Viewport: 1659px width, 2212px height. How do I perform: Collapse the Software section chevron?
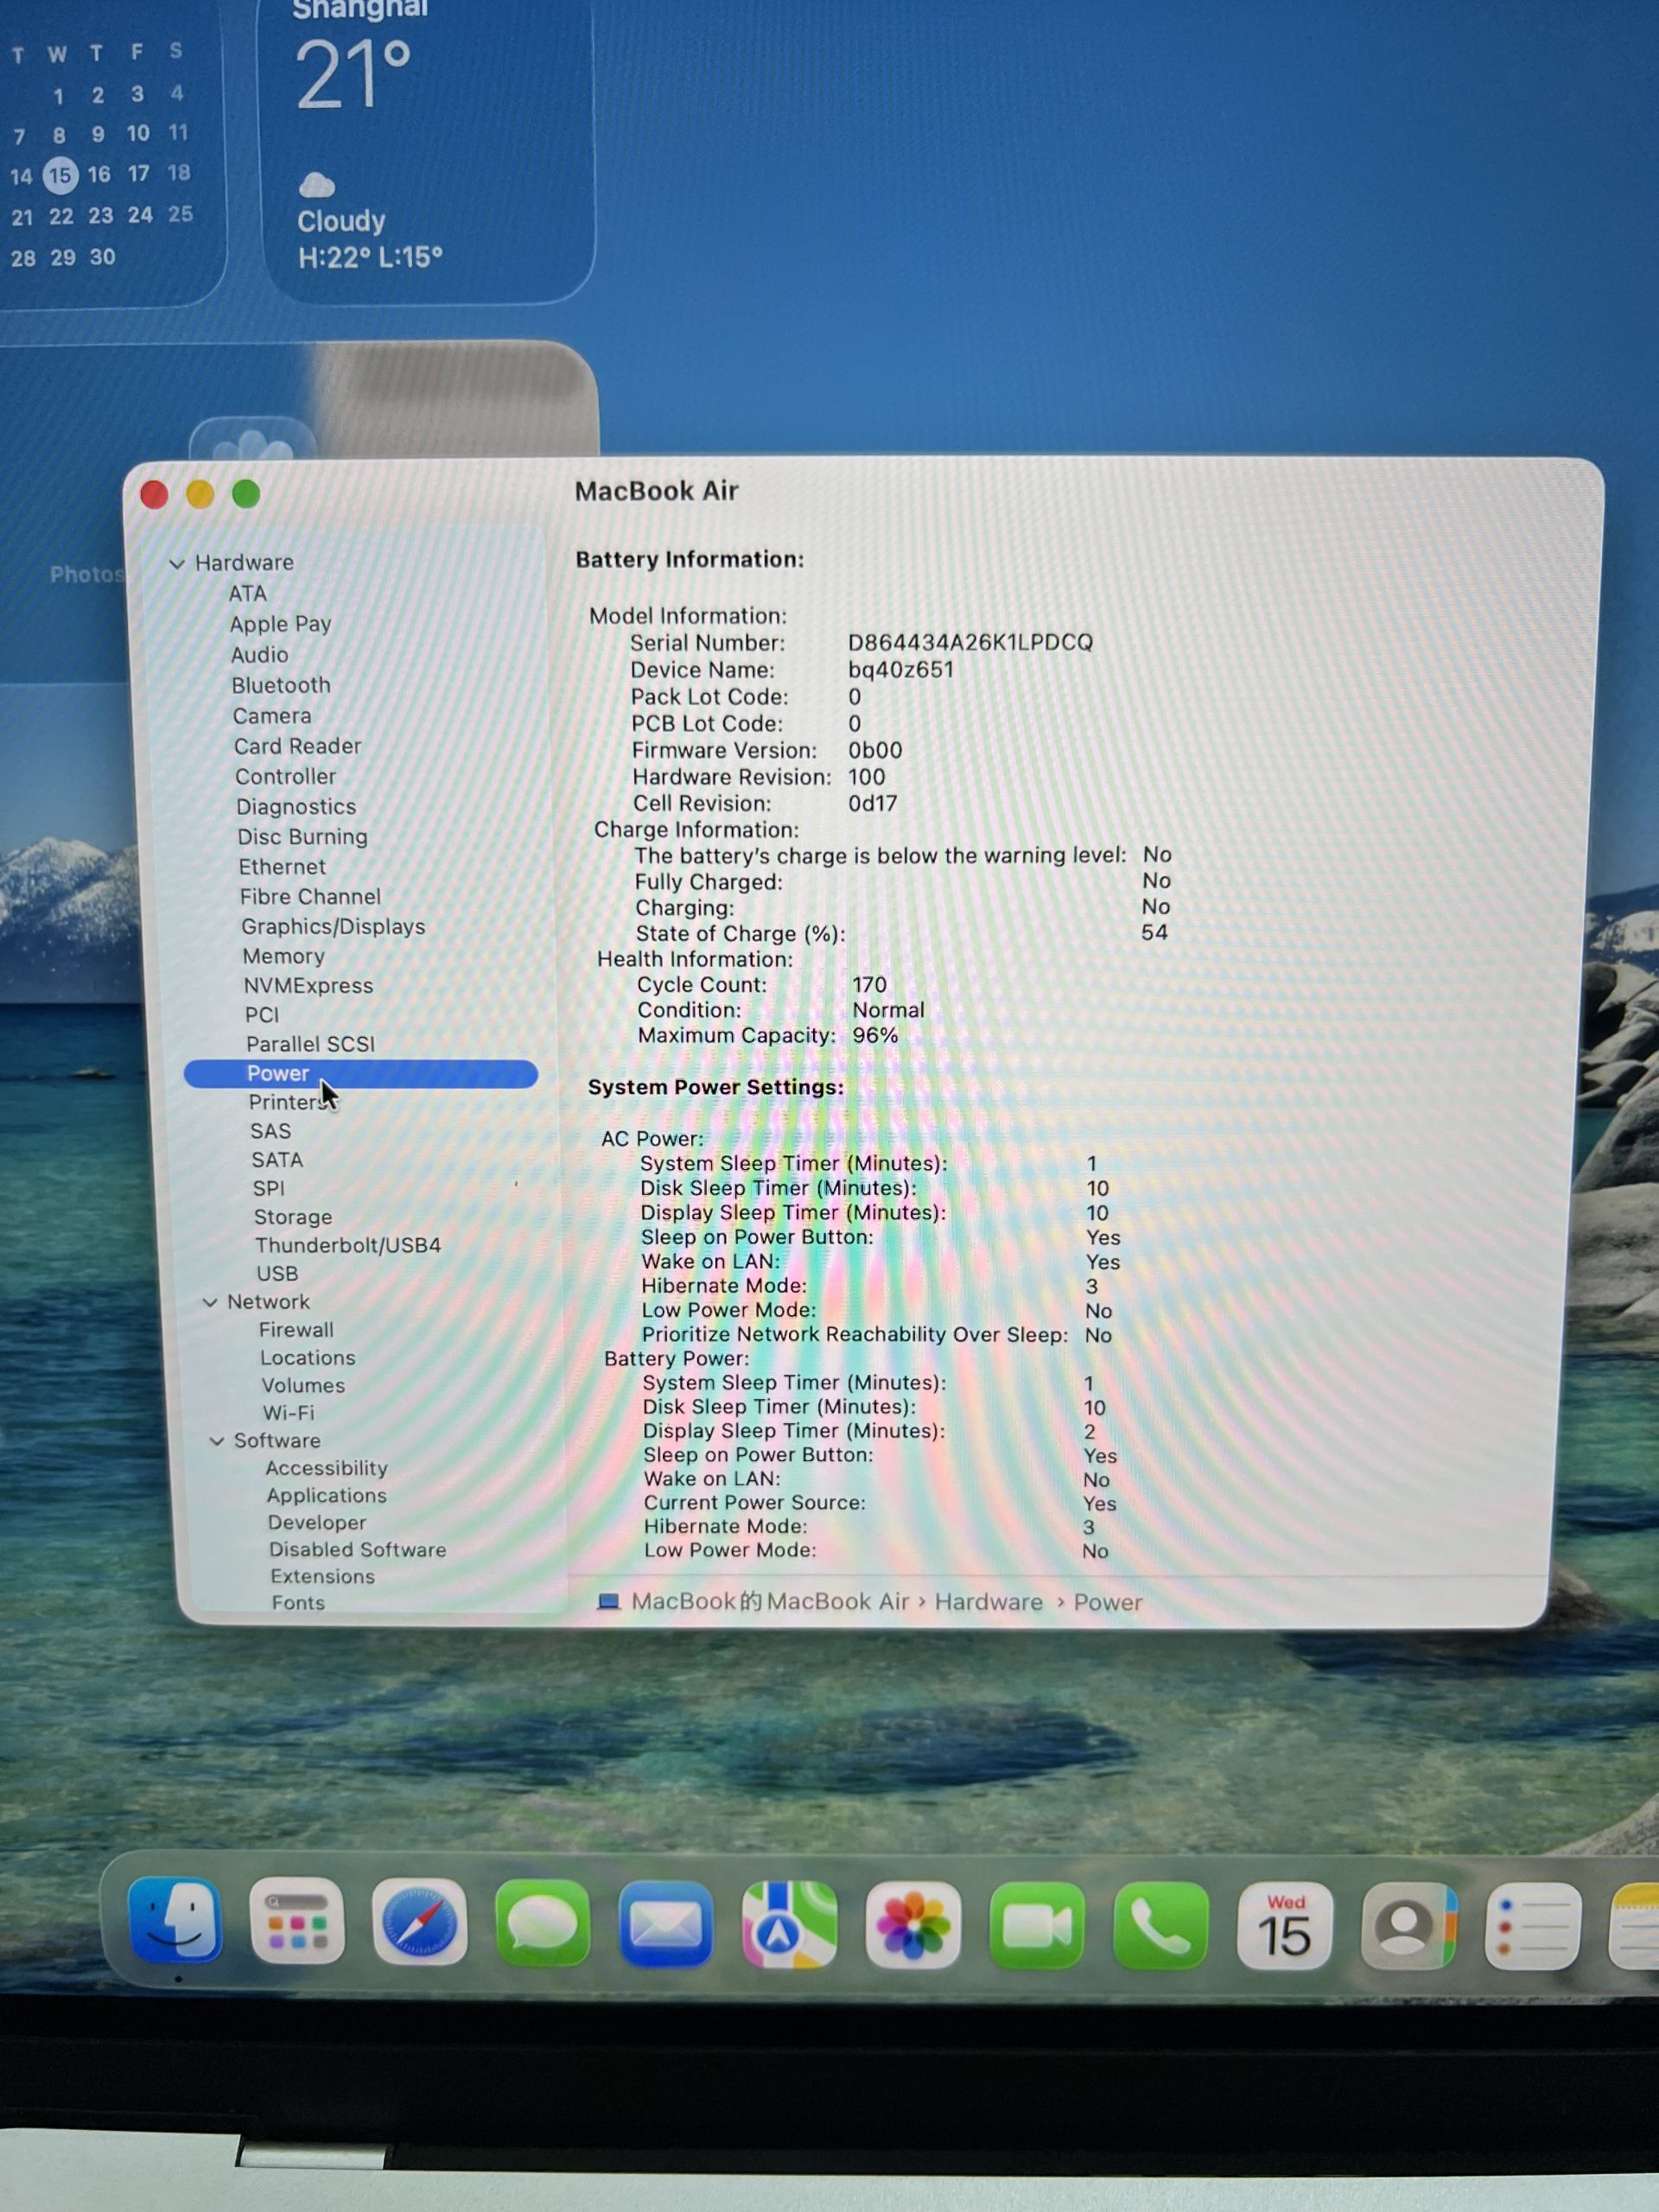tap(217, 1441)
